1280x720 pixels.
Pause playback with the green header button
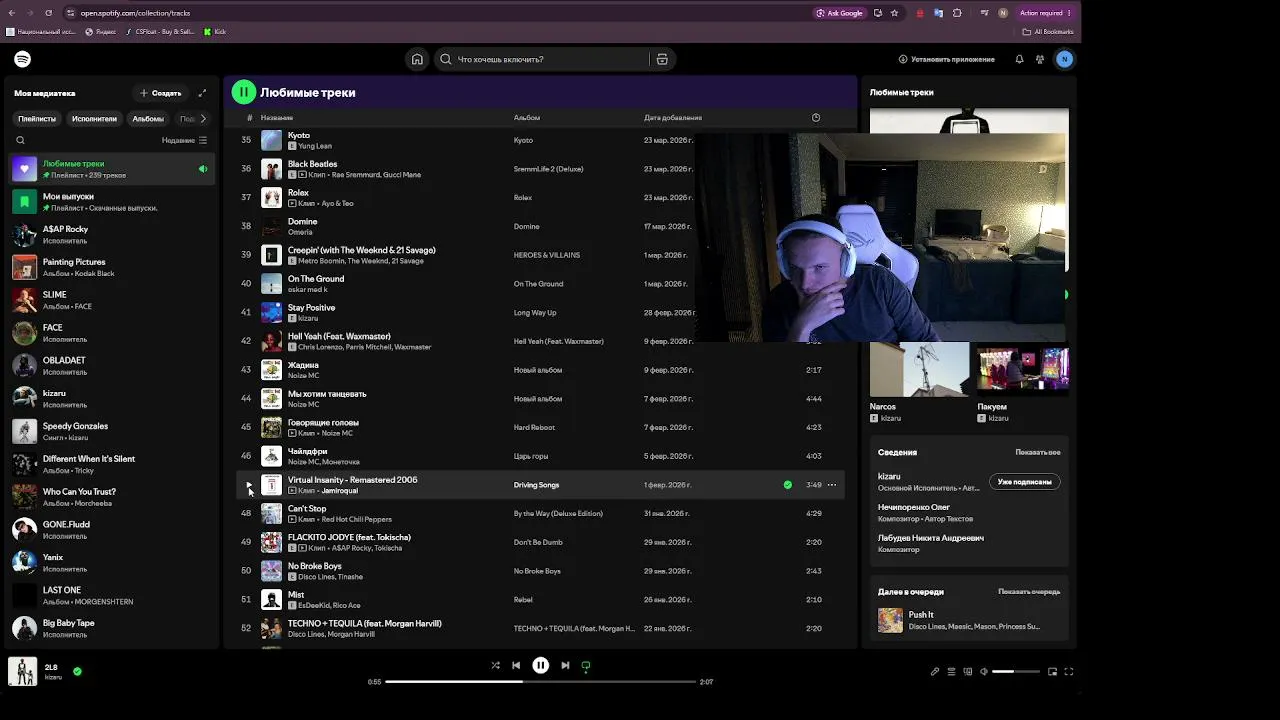click(243, 92)
